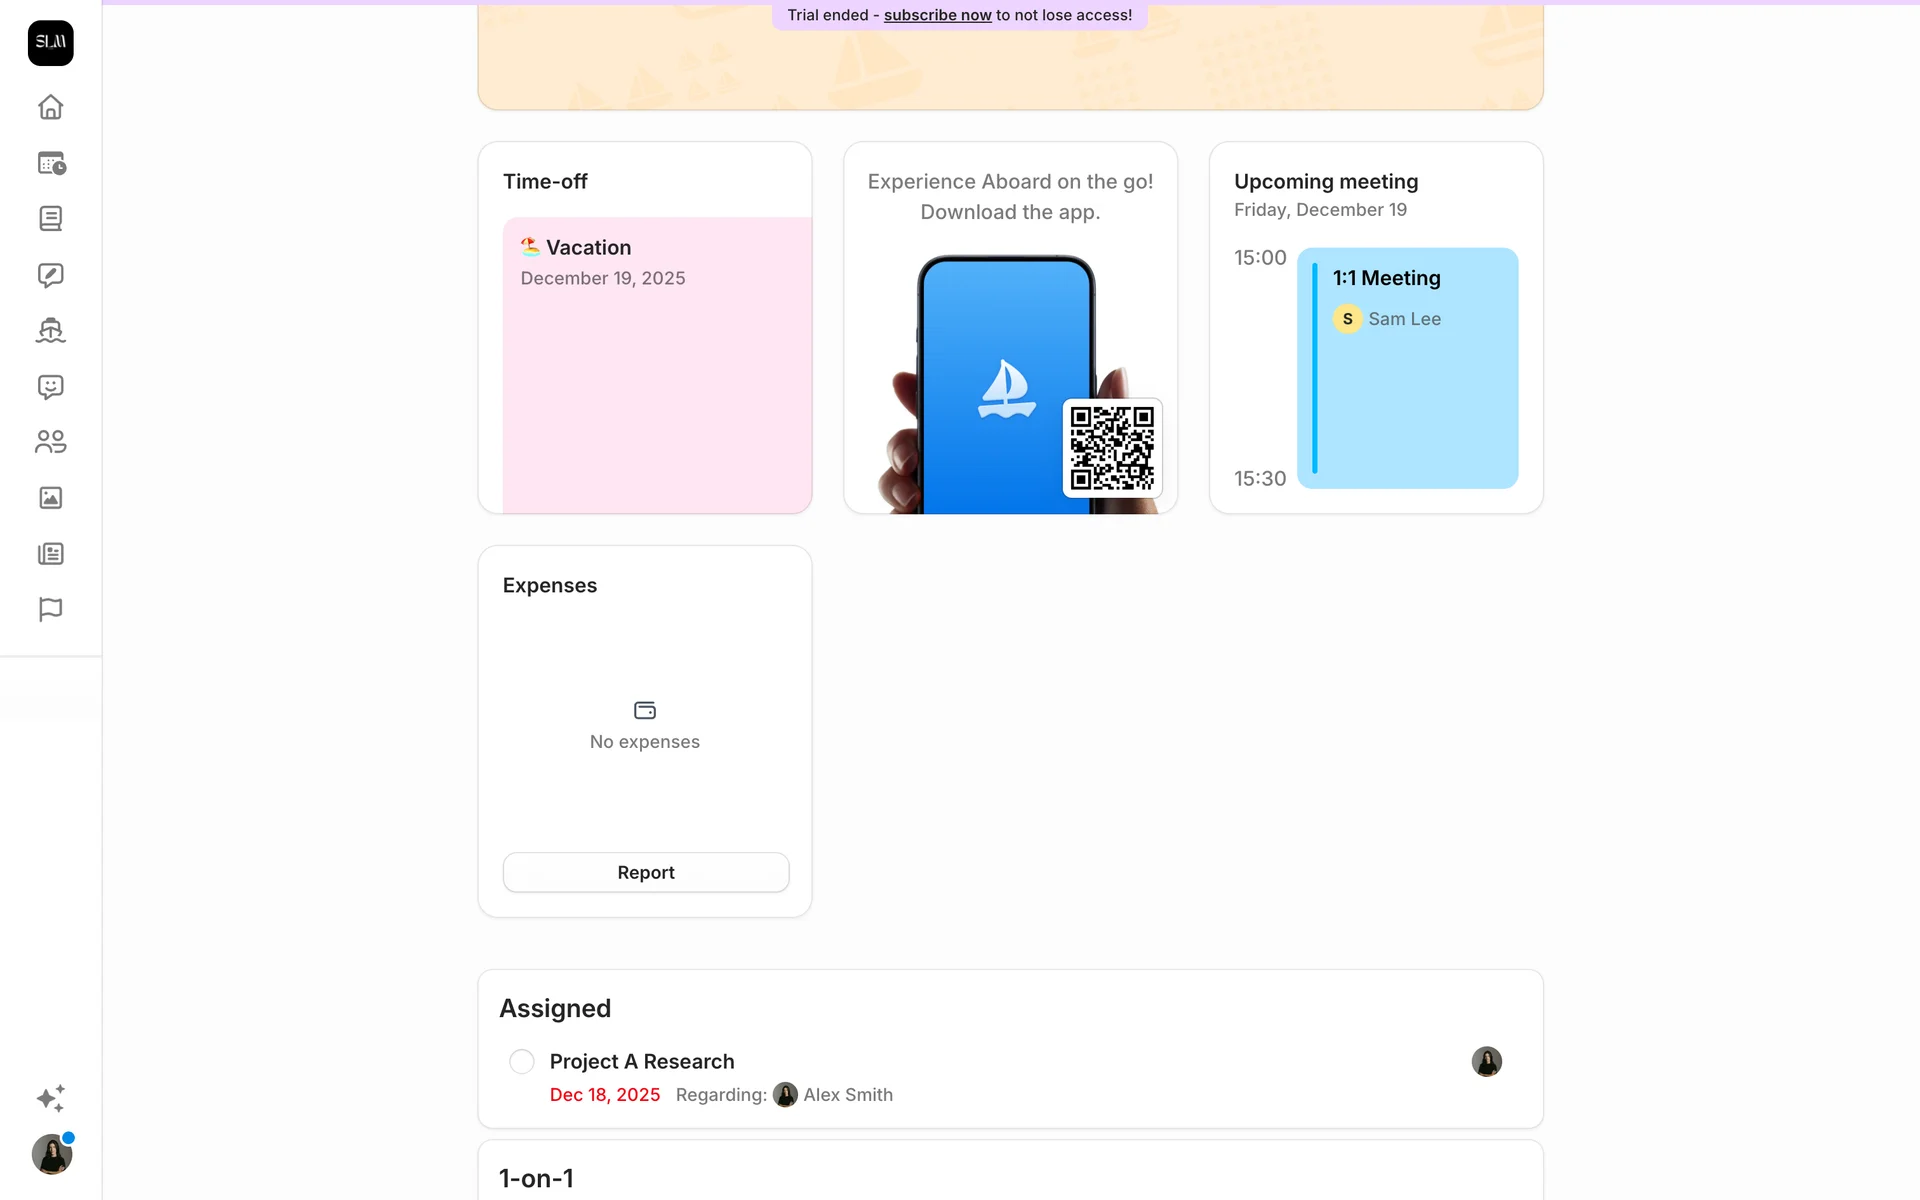Open the people team sidebar icon
This screenshot has width=1920, height=1200.
click(x=50, y=442)
